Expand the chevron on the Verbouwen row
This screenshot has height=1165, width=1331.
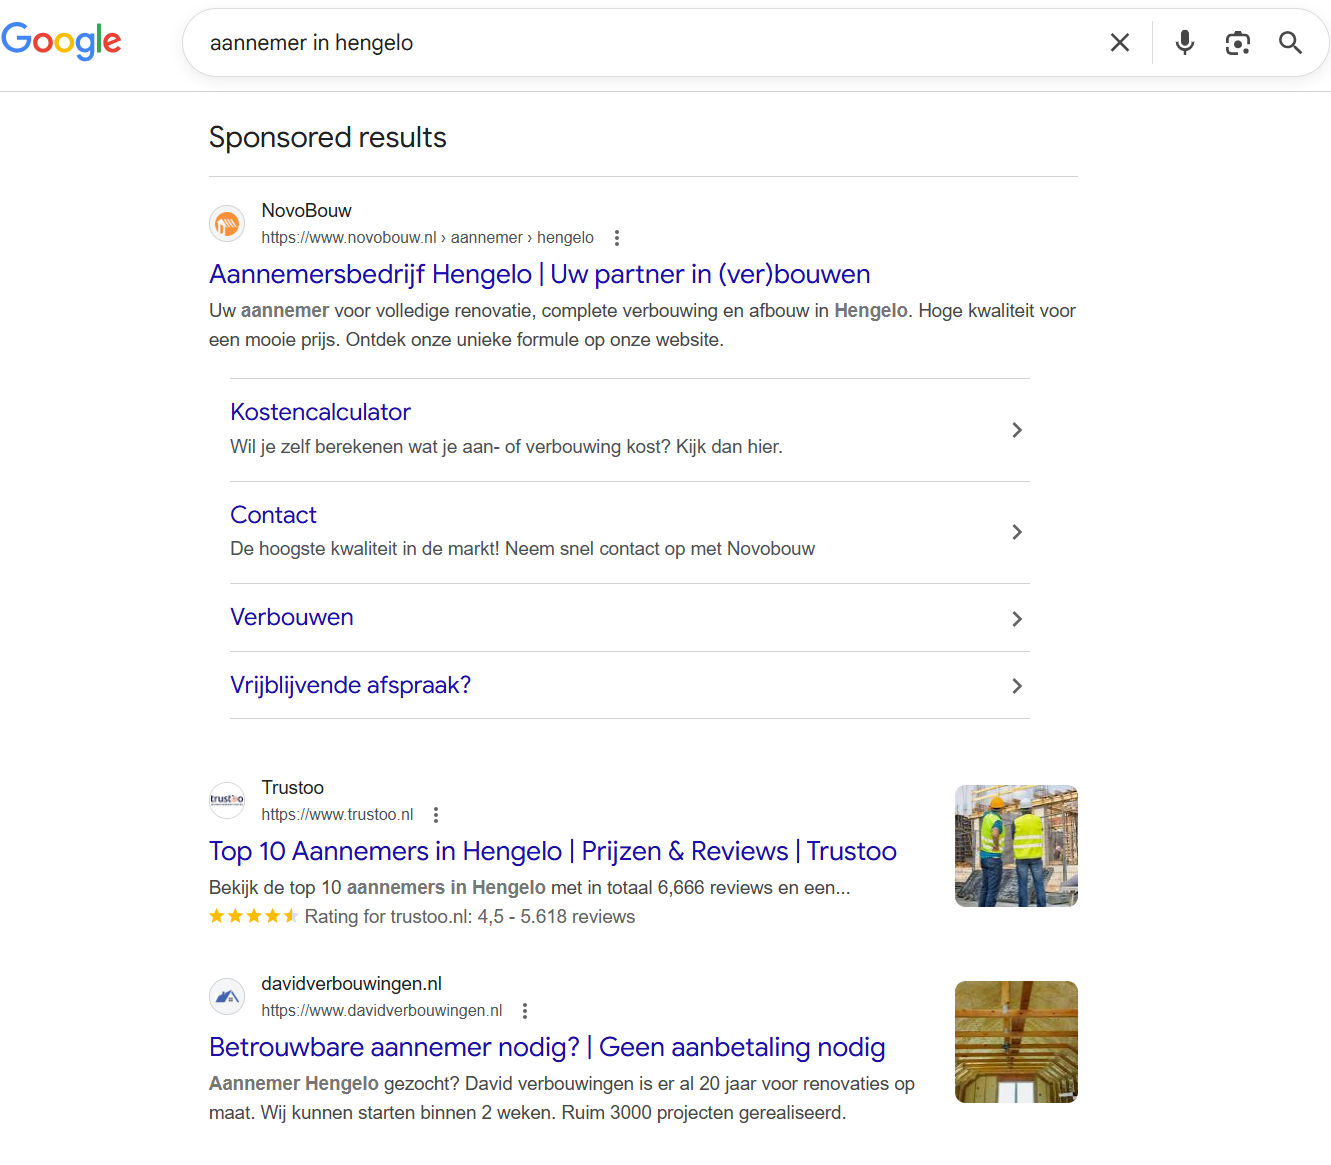pos(1017,619)
